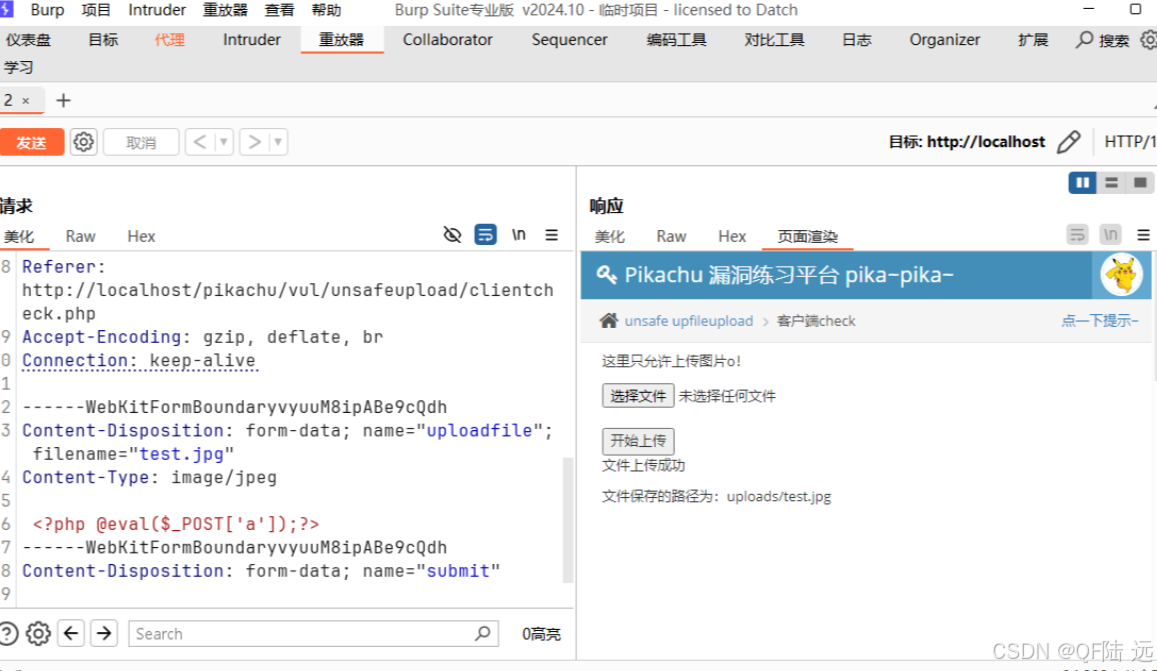Jump to previous search match arrow
This screenshot has width=1157, height=671.
(71, 633)
